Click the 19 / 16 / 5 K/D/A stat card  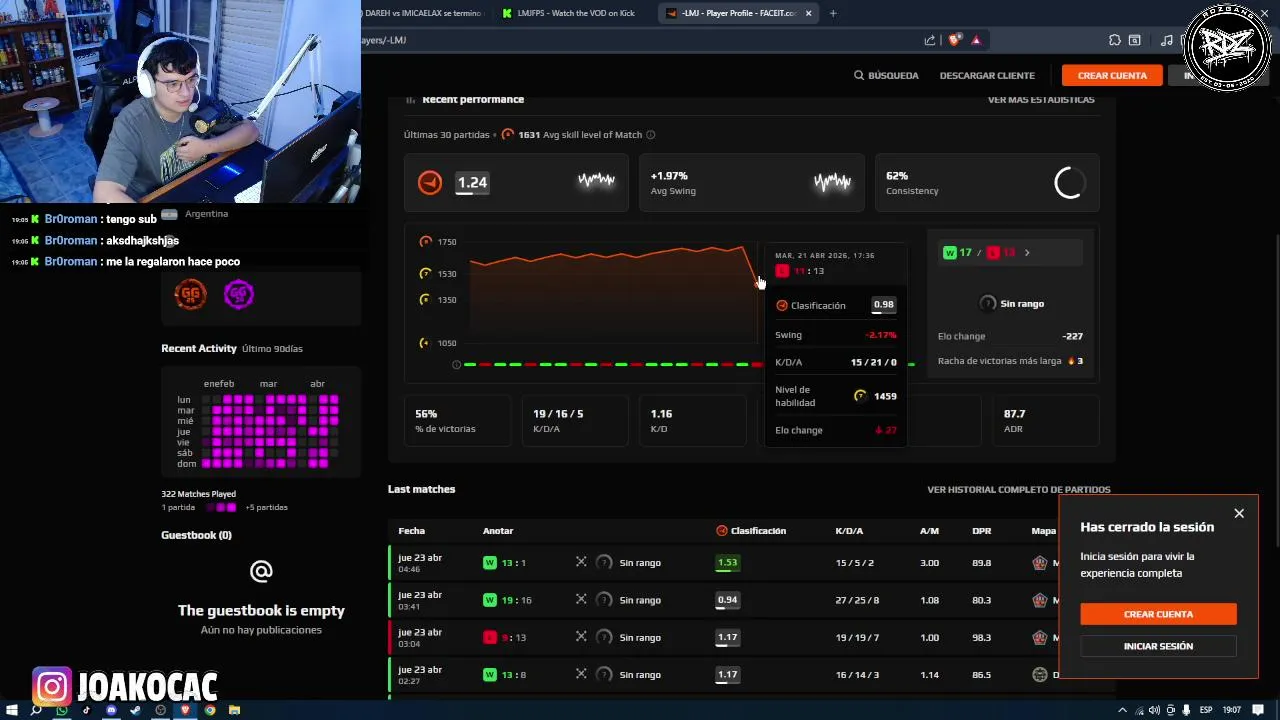click(x=575, y=420)
